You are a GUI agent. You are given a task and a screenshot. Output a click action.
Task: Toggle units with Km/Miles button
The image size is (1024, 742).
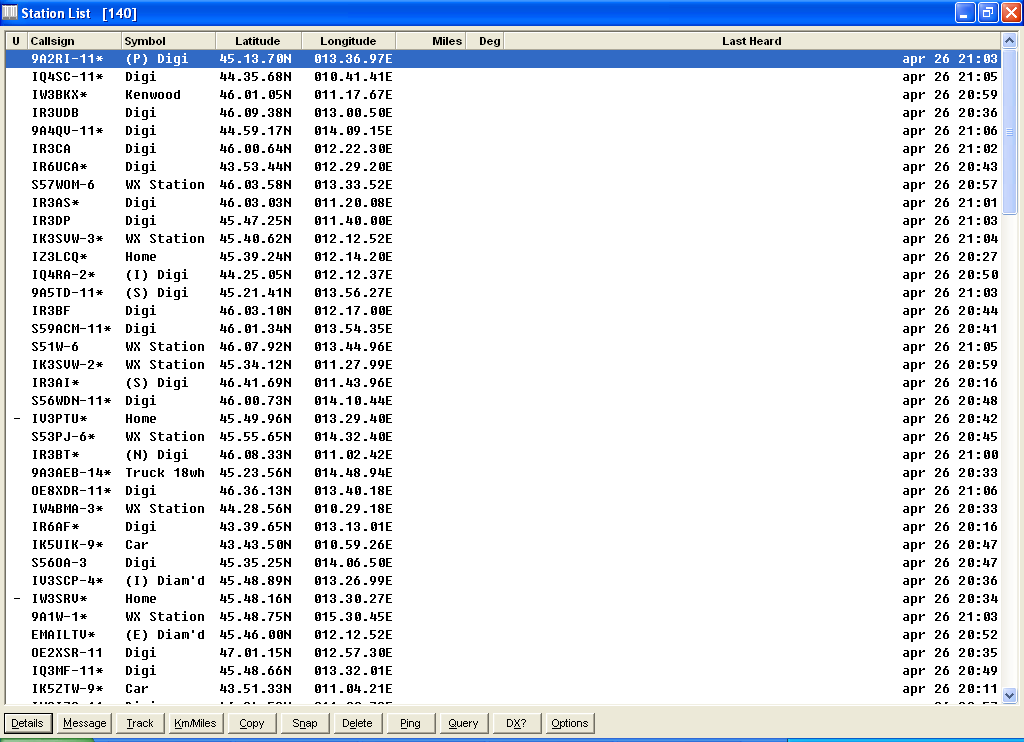195,723
